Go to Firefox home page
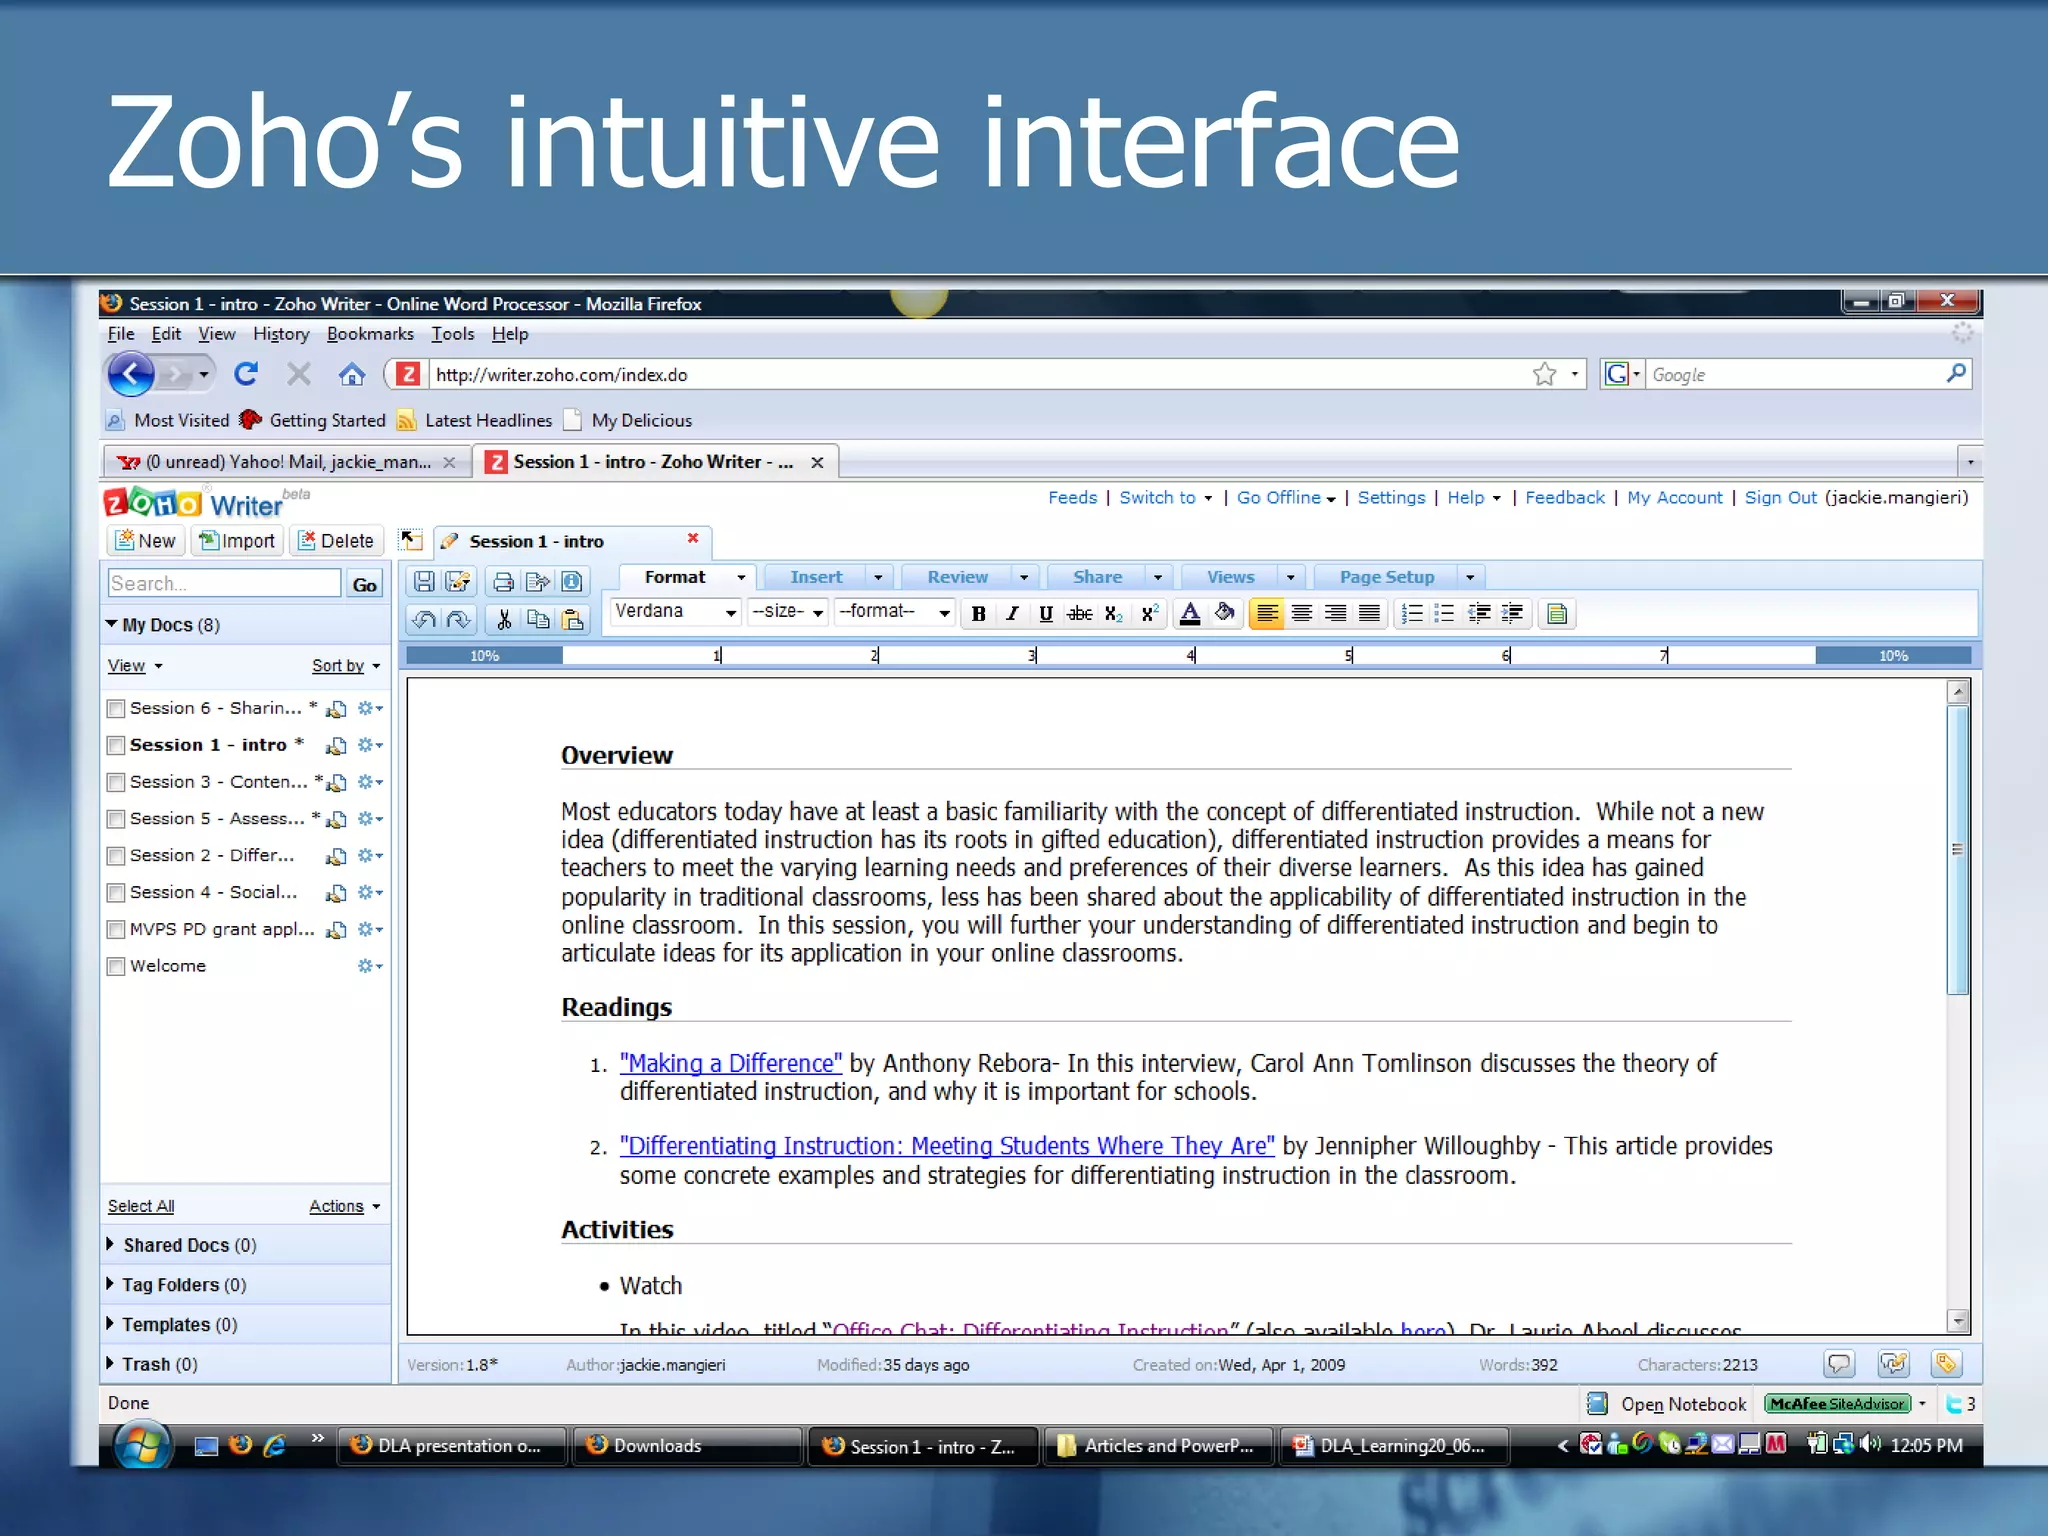Viewport: 2048px width, 1536px height. click(351, 375)
